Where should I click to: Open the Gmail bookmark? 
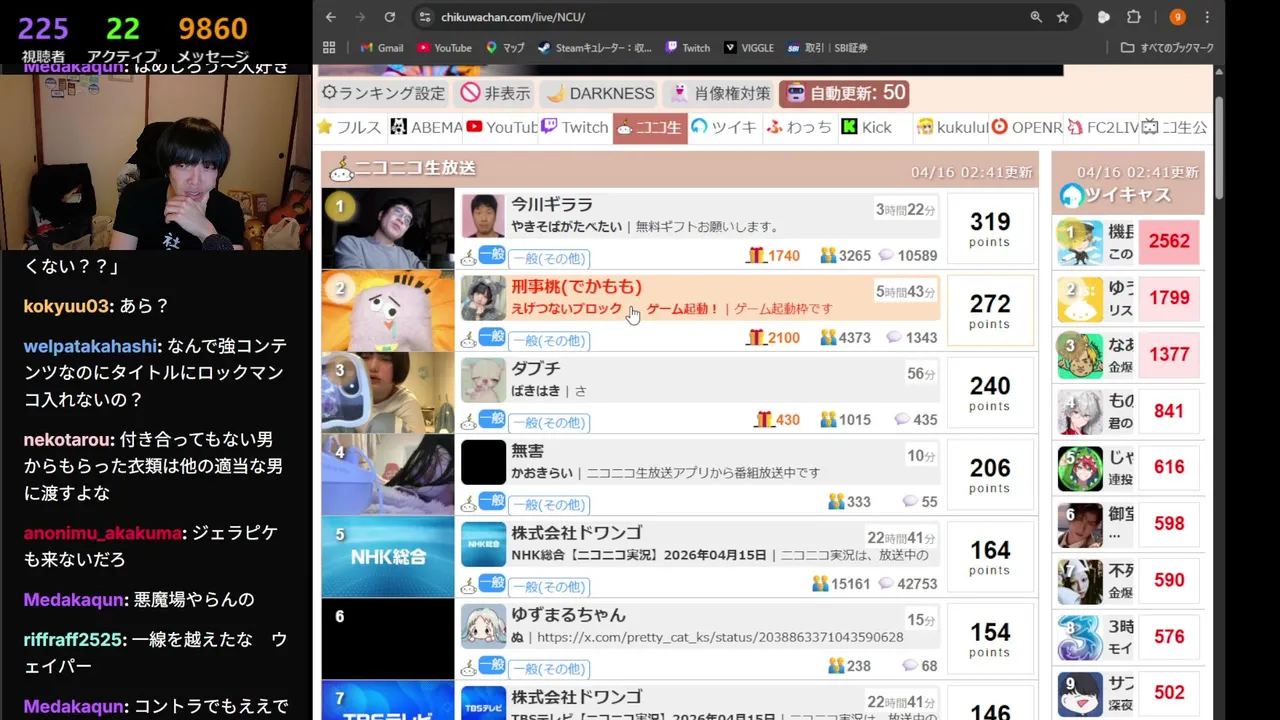coord(382,47)
